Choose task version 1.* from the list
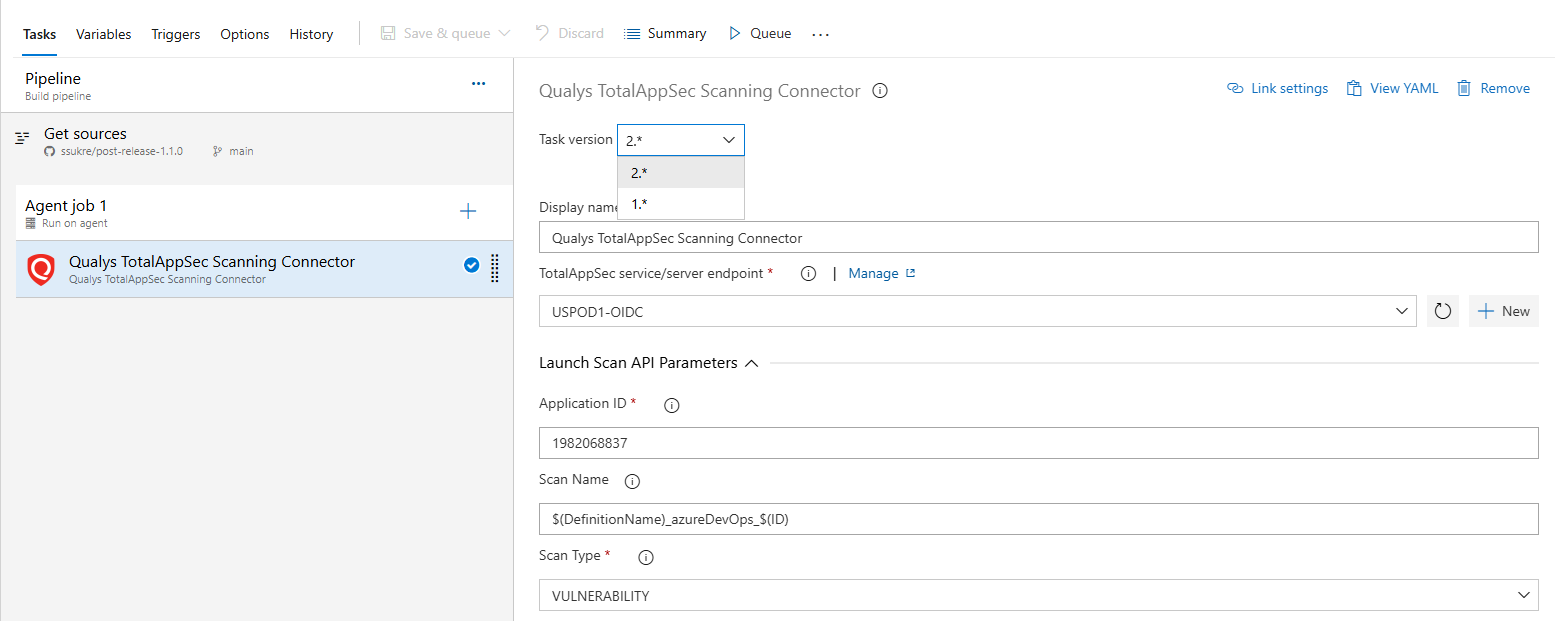This screenshot has height=621, width=1555. click(x=680, y=204)
